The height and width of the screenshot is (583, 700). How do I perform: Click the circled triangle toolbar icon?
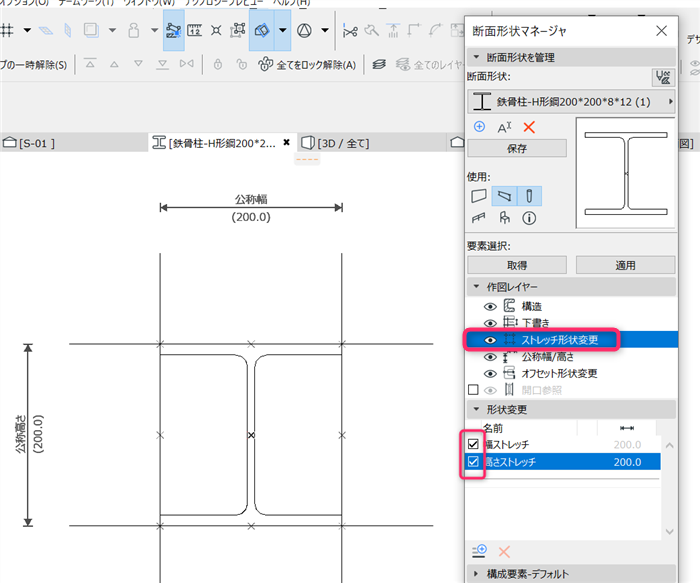point(304,30)
